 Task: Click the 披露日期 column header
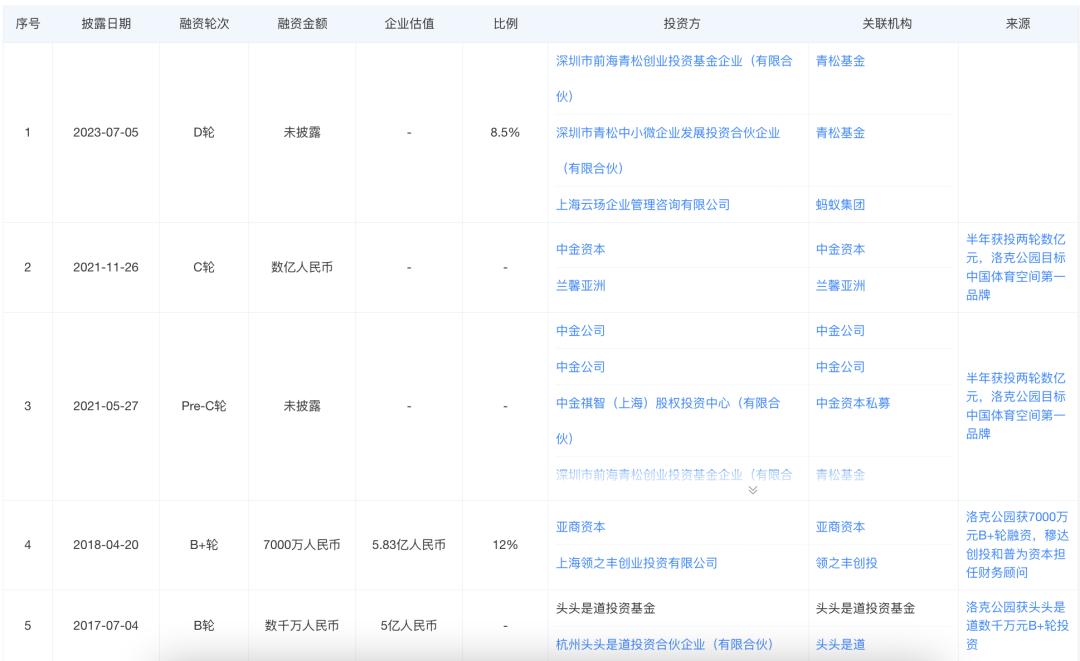[x=105, y=23]
